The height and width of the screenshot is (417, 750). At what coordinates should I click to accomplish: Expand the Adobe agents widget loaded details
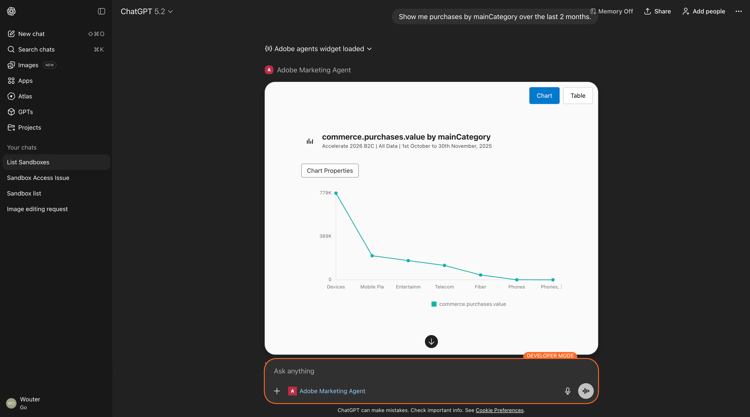(318, 49)
